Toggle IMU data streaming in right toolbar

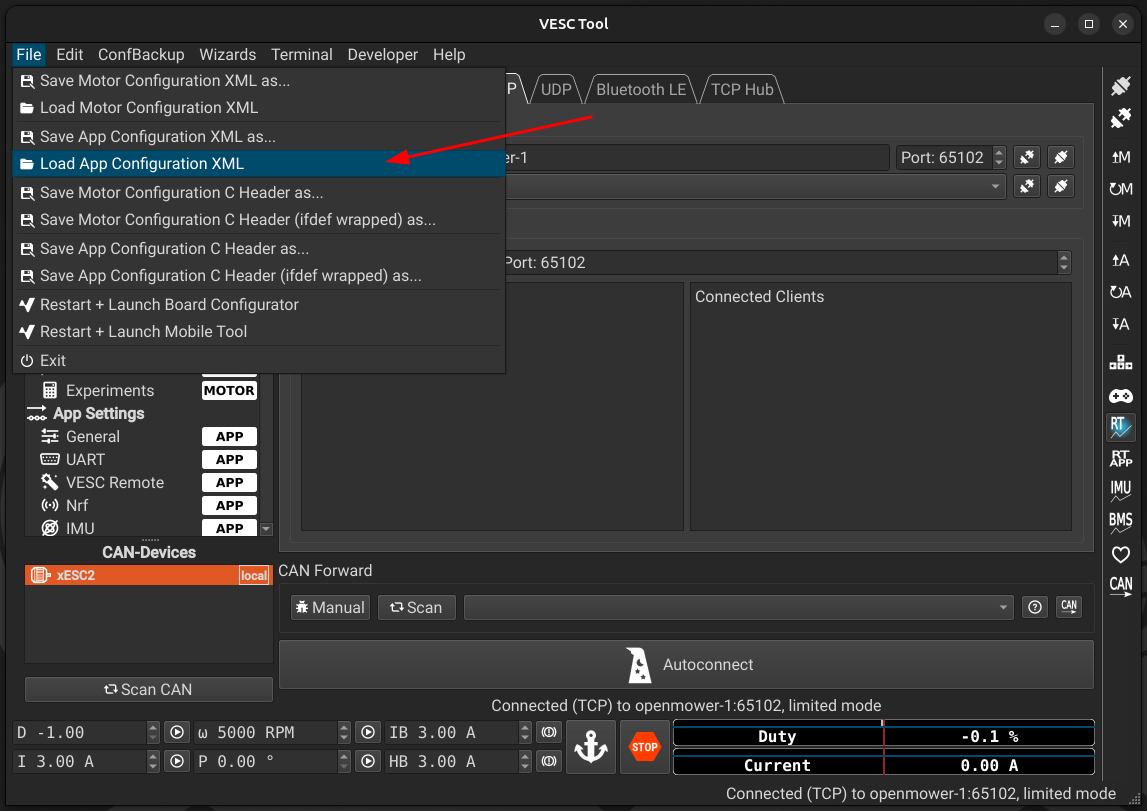pos(1121,490)
